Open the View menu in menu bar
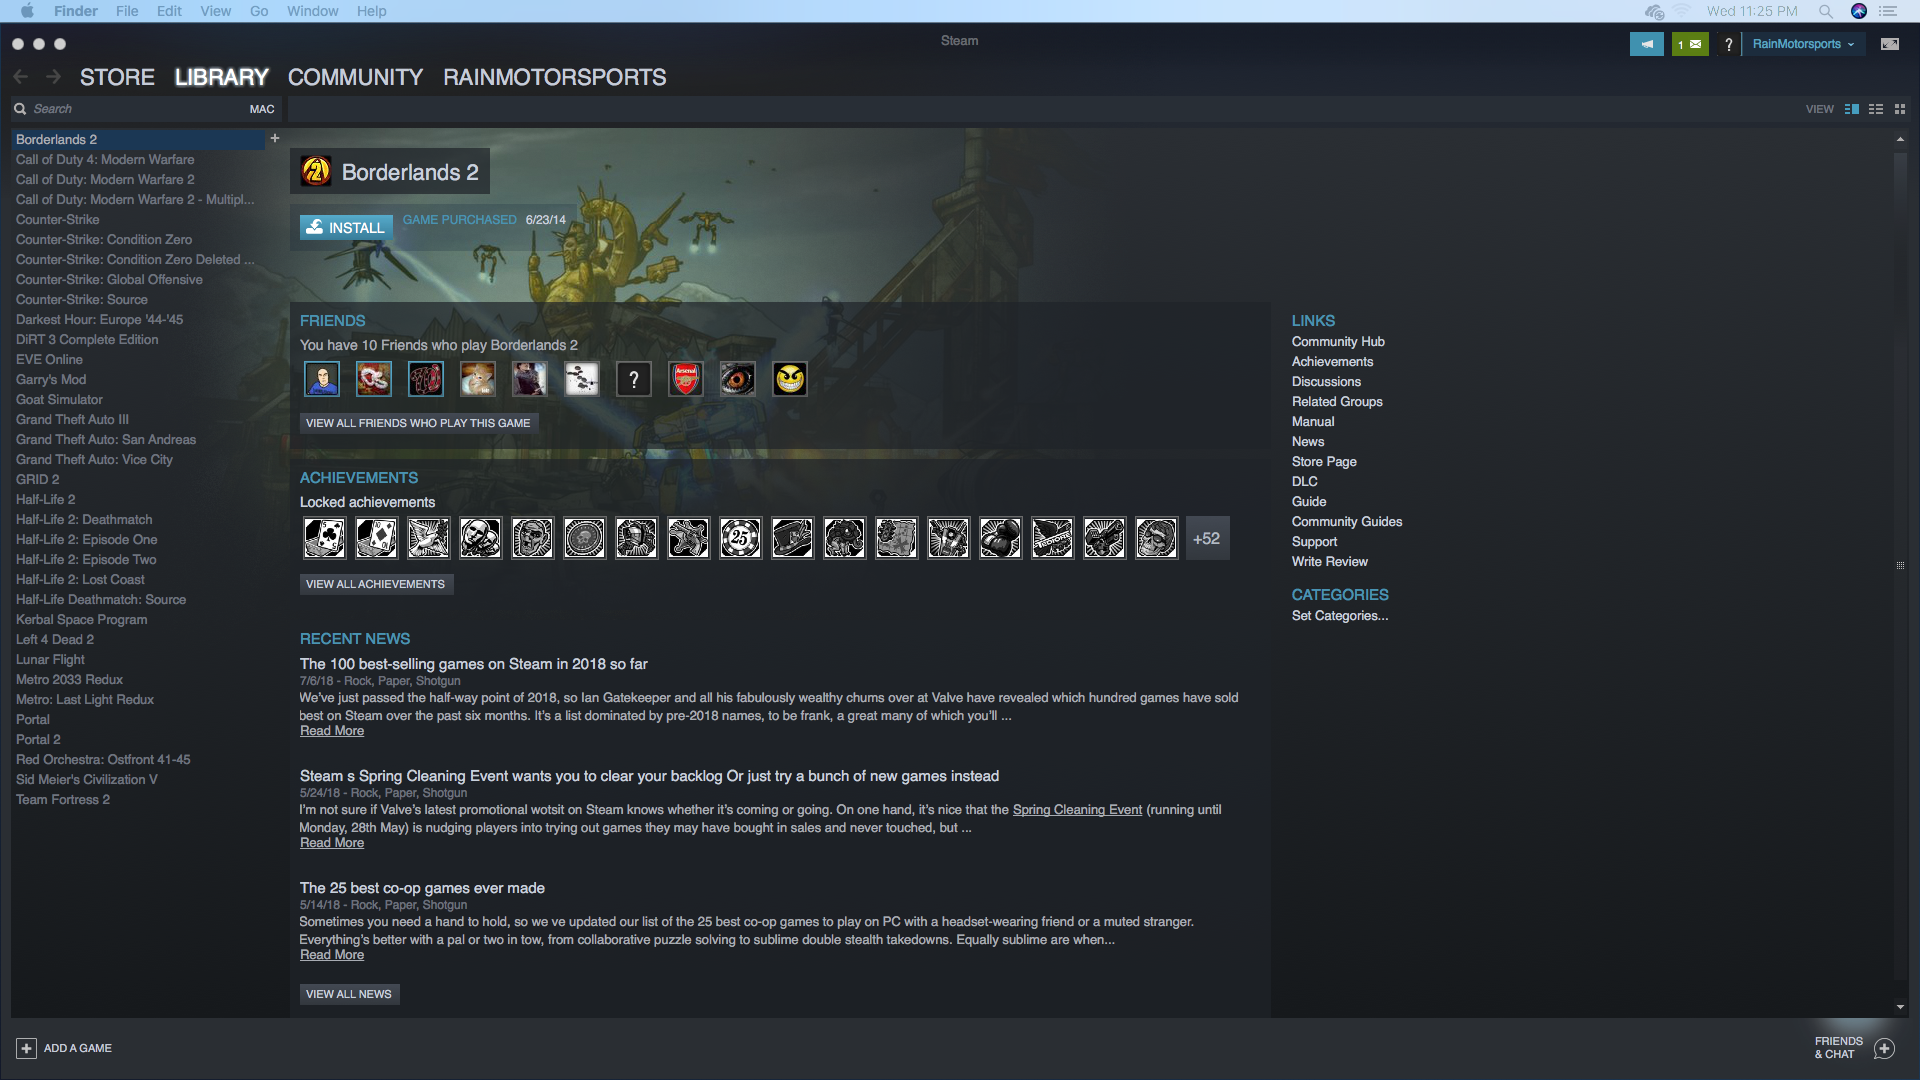 pyautogui.click(x=215, y=11)
